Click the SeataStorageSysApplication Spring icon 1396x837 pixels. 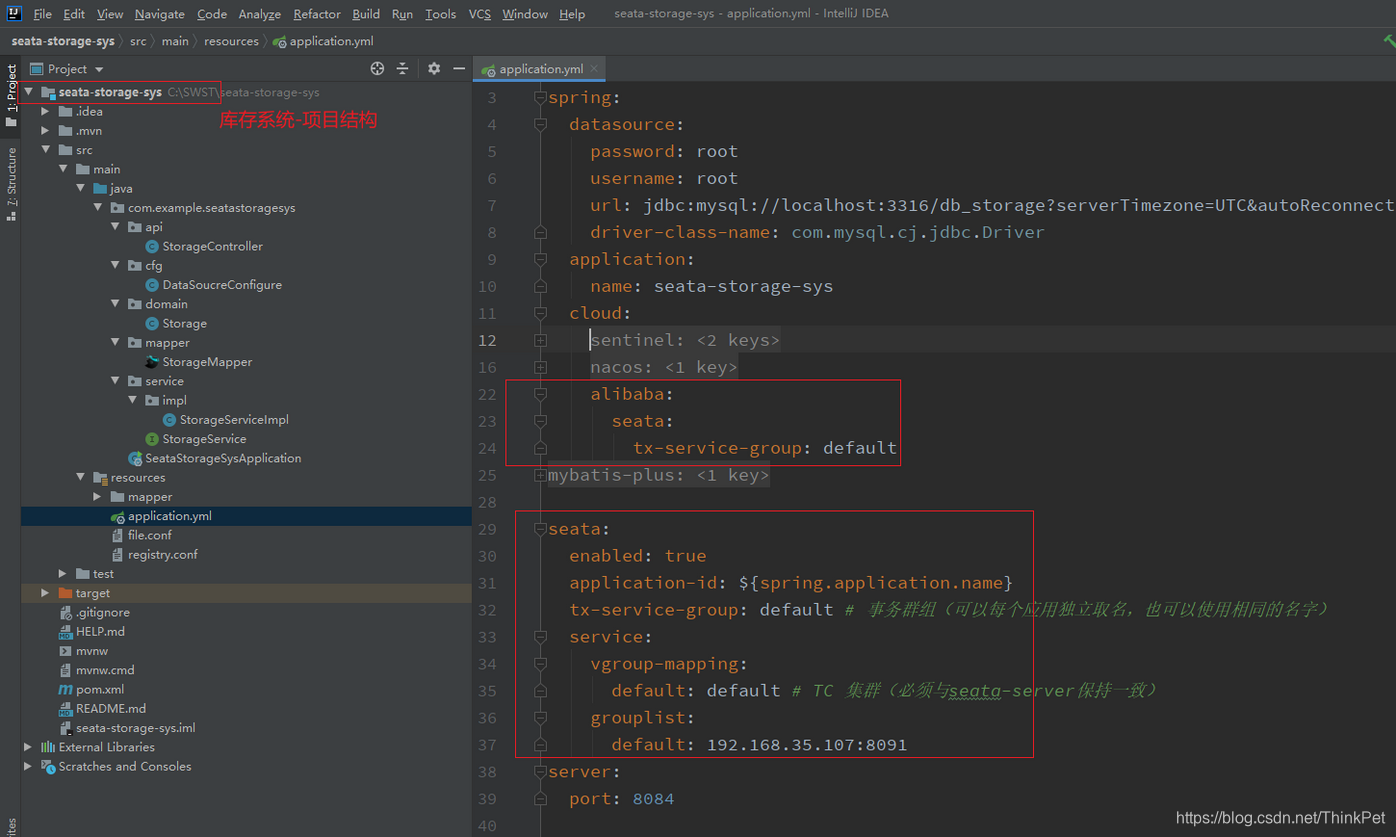pos(135,458)
